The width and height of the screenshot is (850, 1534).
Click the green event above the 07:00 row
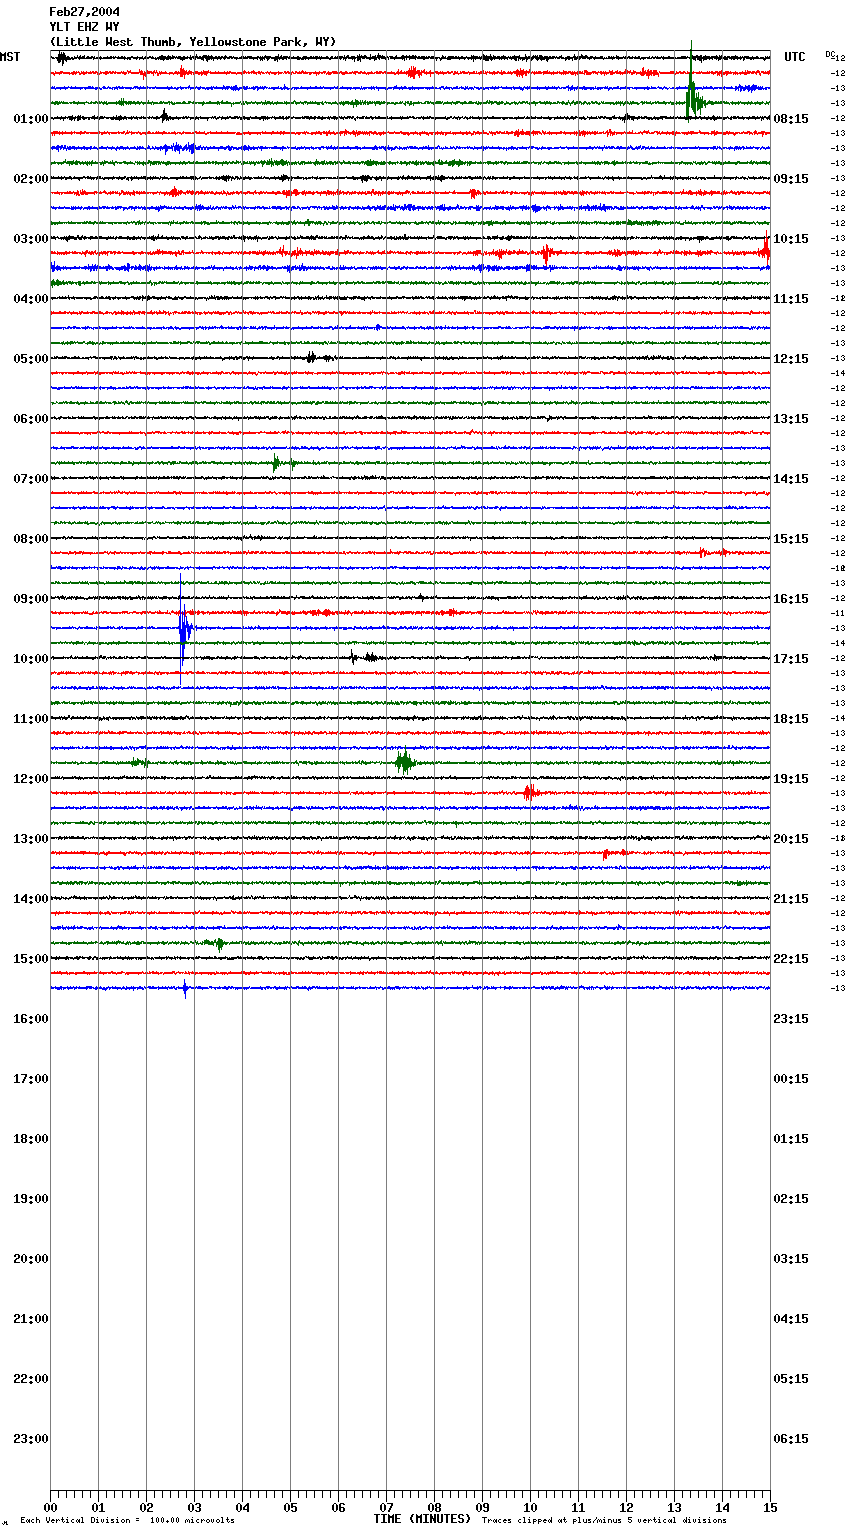[278, 463]
